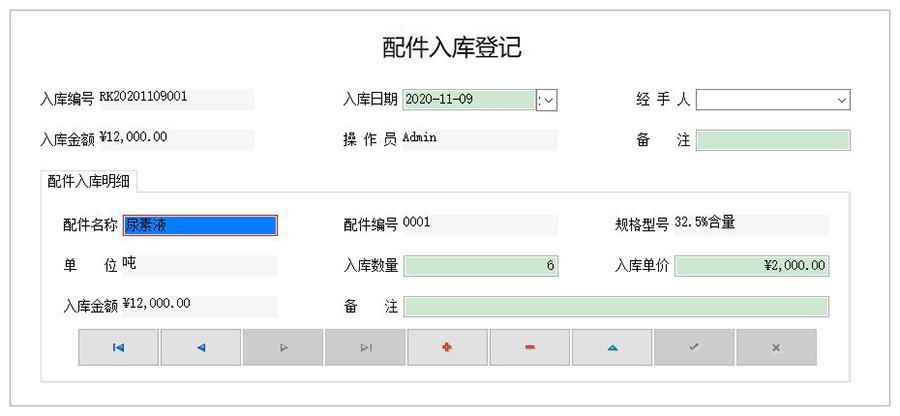
Task: Confirm changes with the checkmark icon
Action: pyautogui.click(x=694, y=347)
